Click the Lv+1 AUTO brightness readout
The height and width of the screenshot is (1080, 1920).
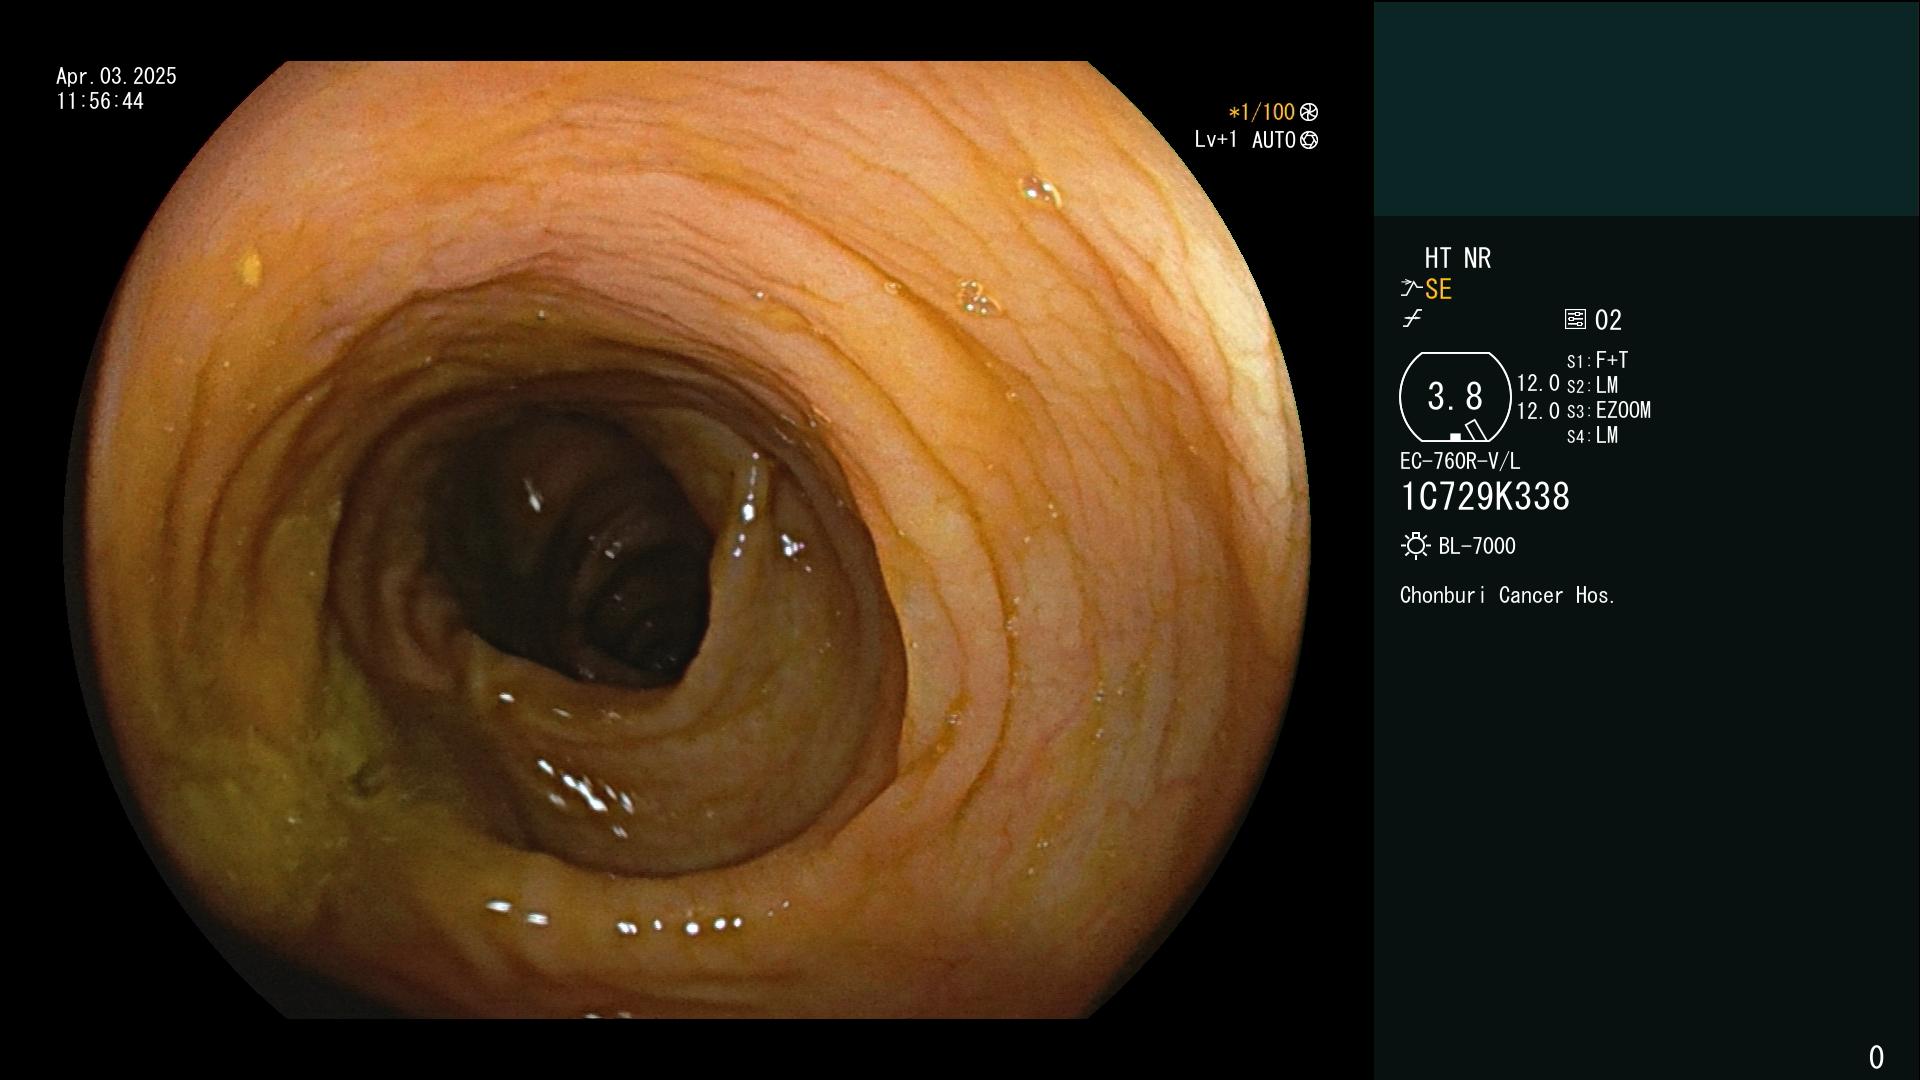pyautogui.click(x=1245, y=140)
